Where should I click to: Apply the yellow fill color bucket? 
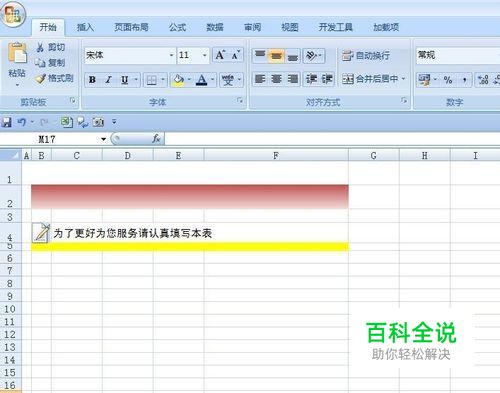click(x=178, y=80)
